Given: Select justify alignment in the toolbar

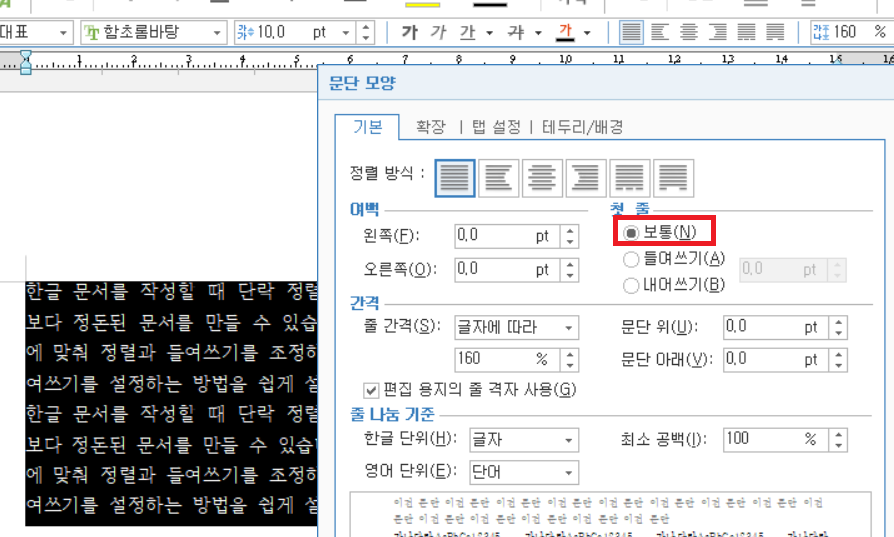Looking at the screenshot, I should [631, 32].
